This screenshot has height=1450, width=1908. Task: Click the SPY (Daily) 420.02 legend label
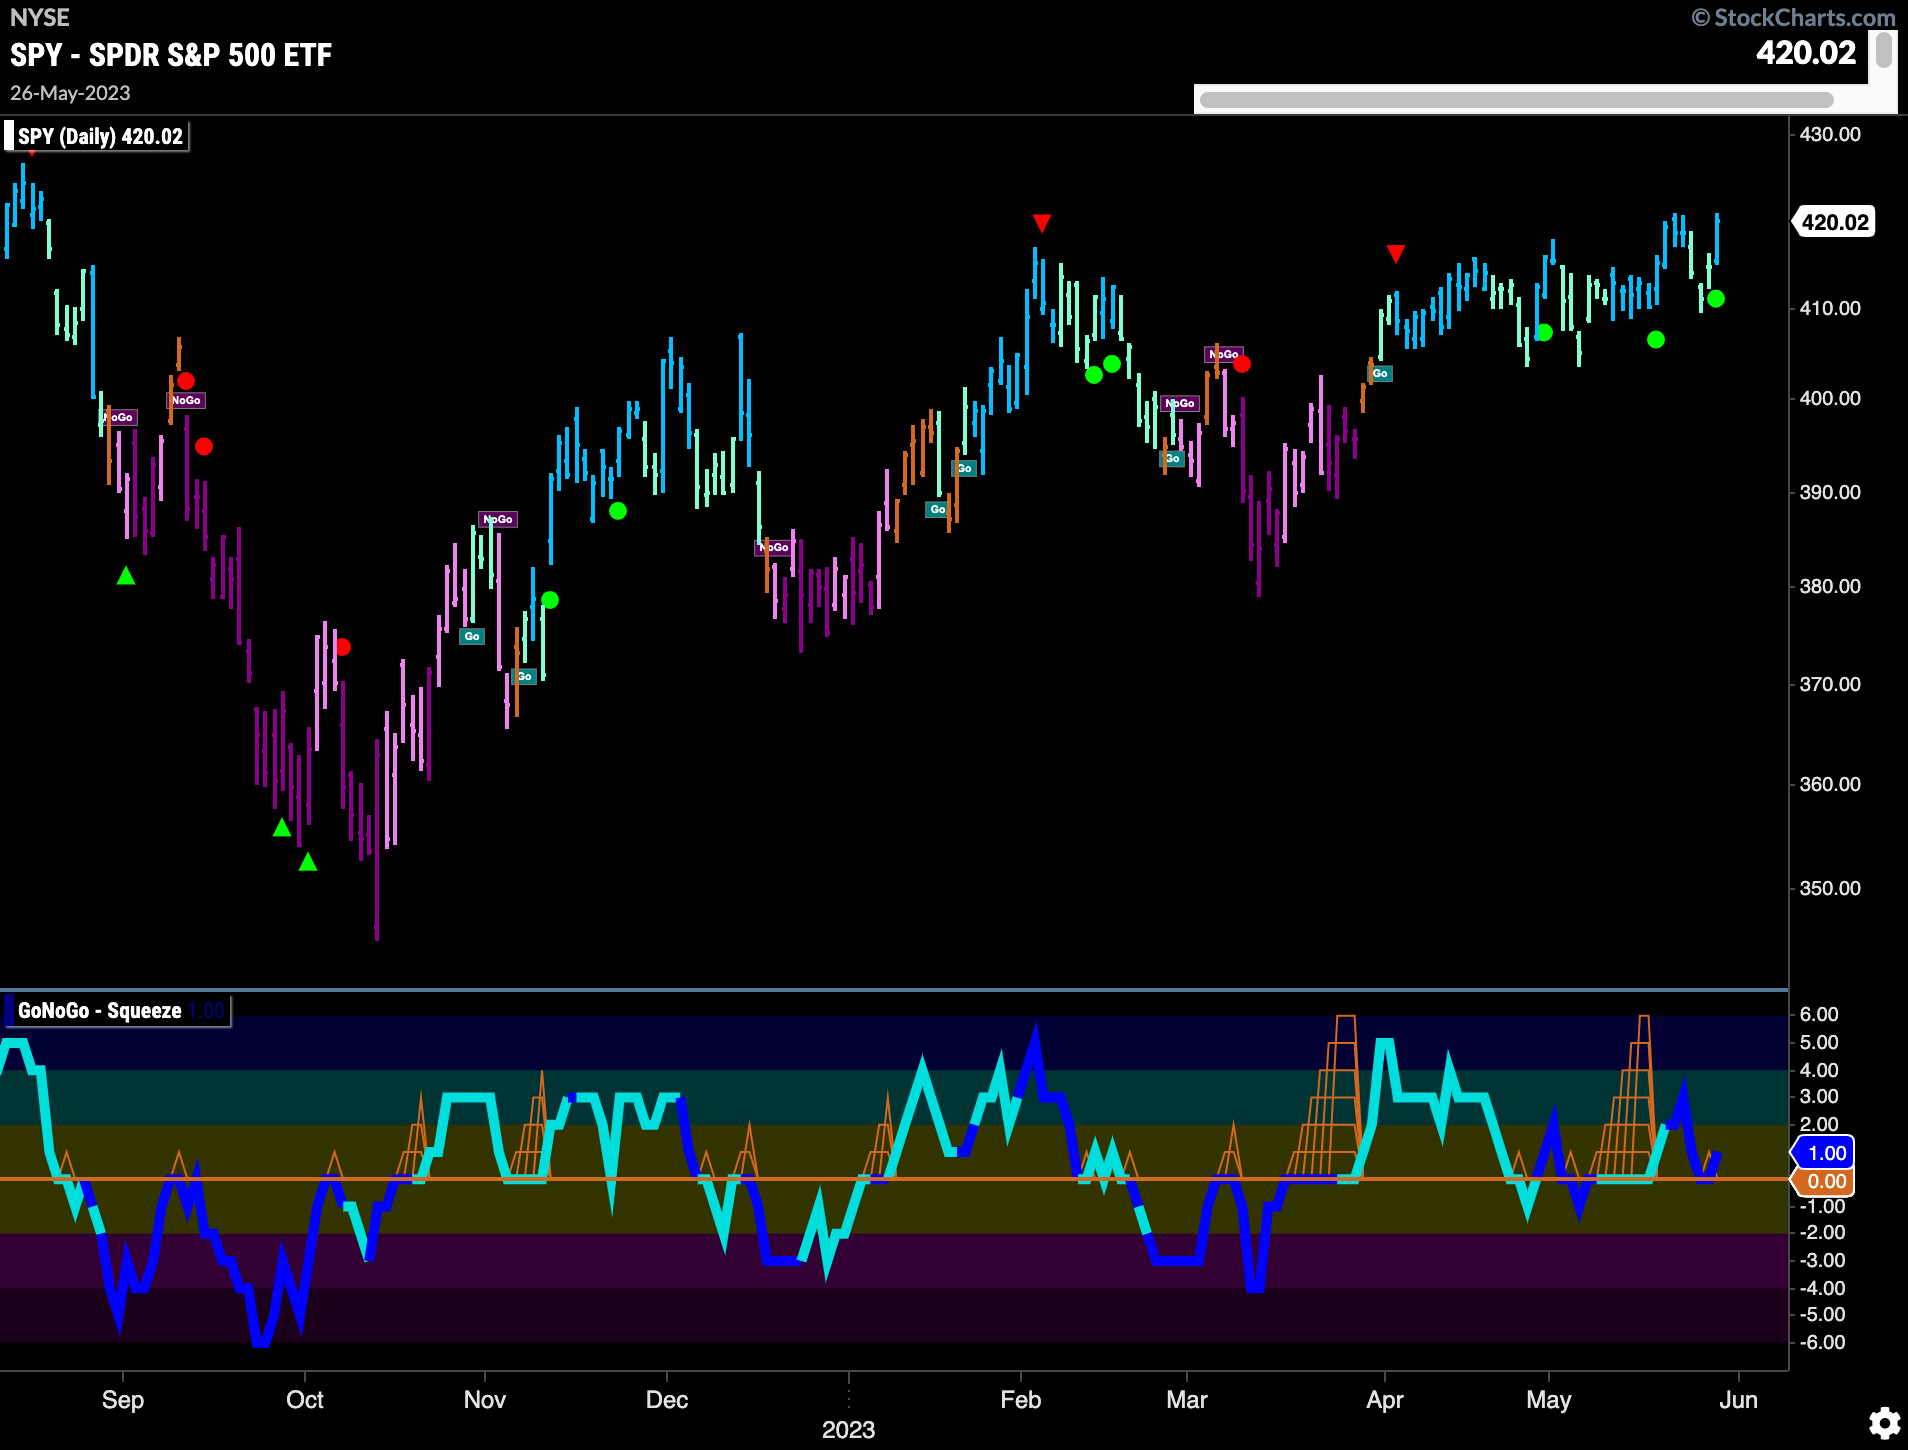(97, 136)
